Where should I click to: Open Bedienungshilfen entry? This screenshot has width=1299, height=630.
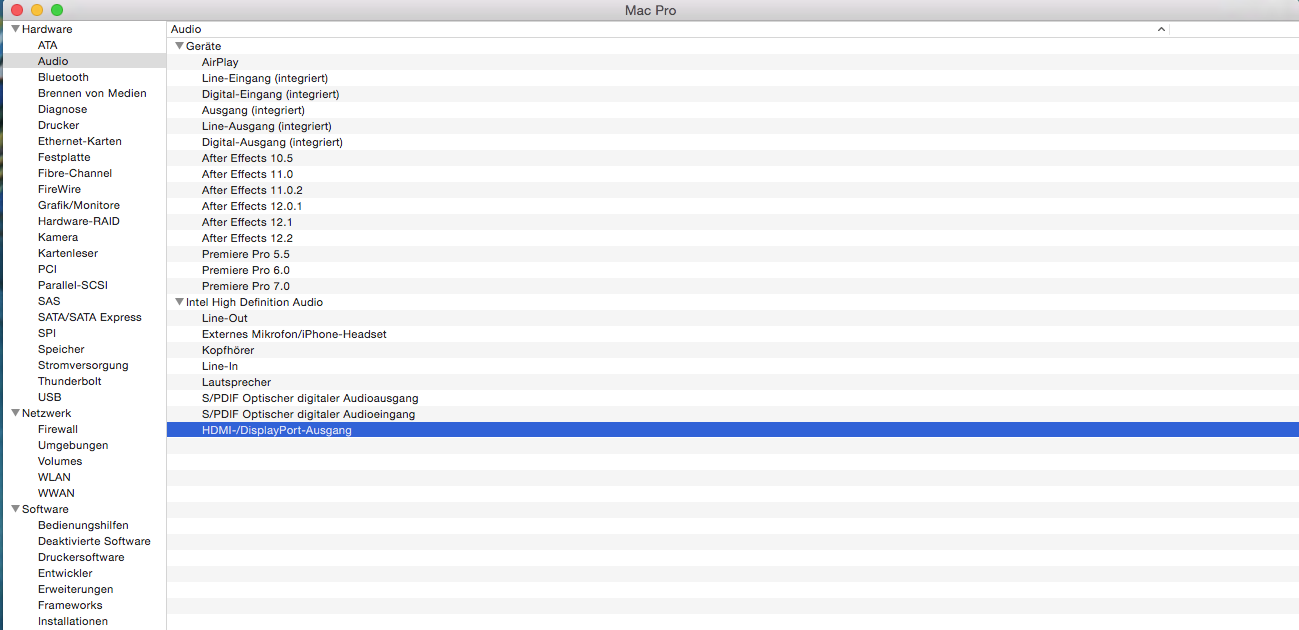pyautogui.click(x=83, y=525)
